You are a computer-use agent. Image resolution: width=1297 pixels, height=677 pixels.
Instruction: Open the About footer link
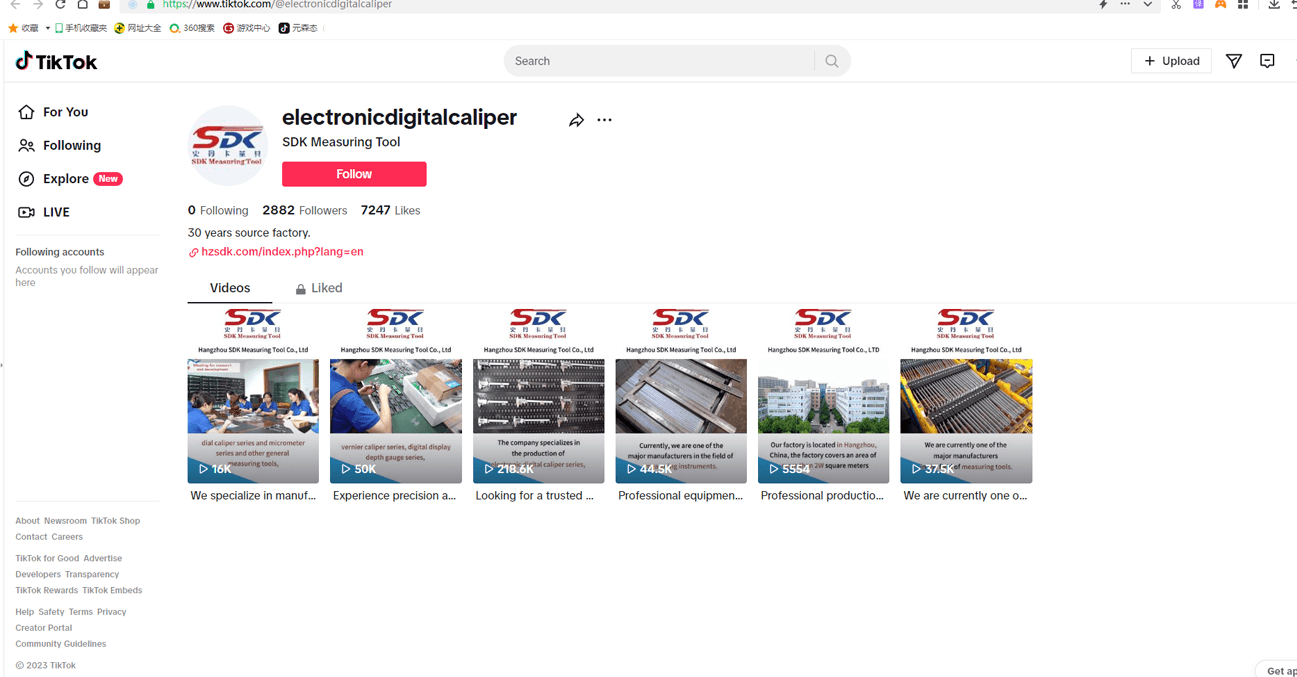(27, 521)
